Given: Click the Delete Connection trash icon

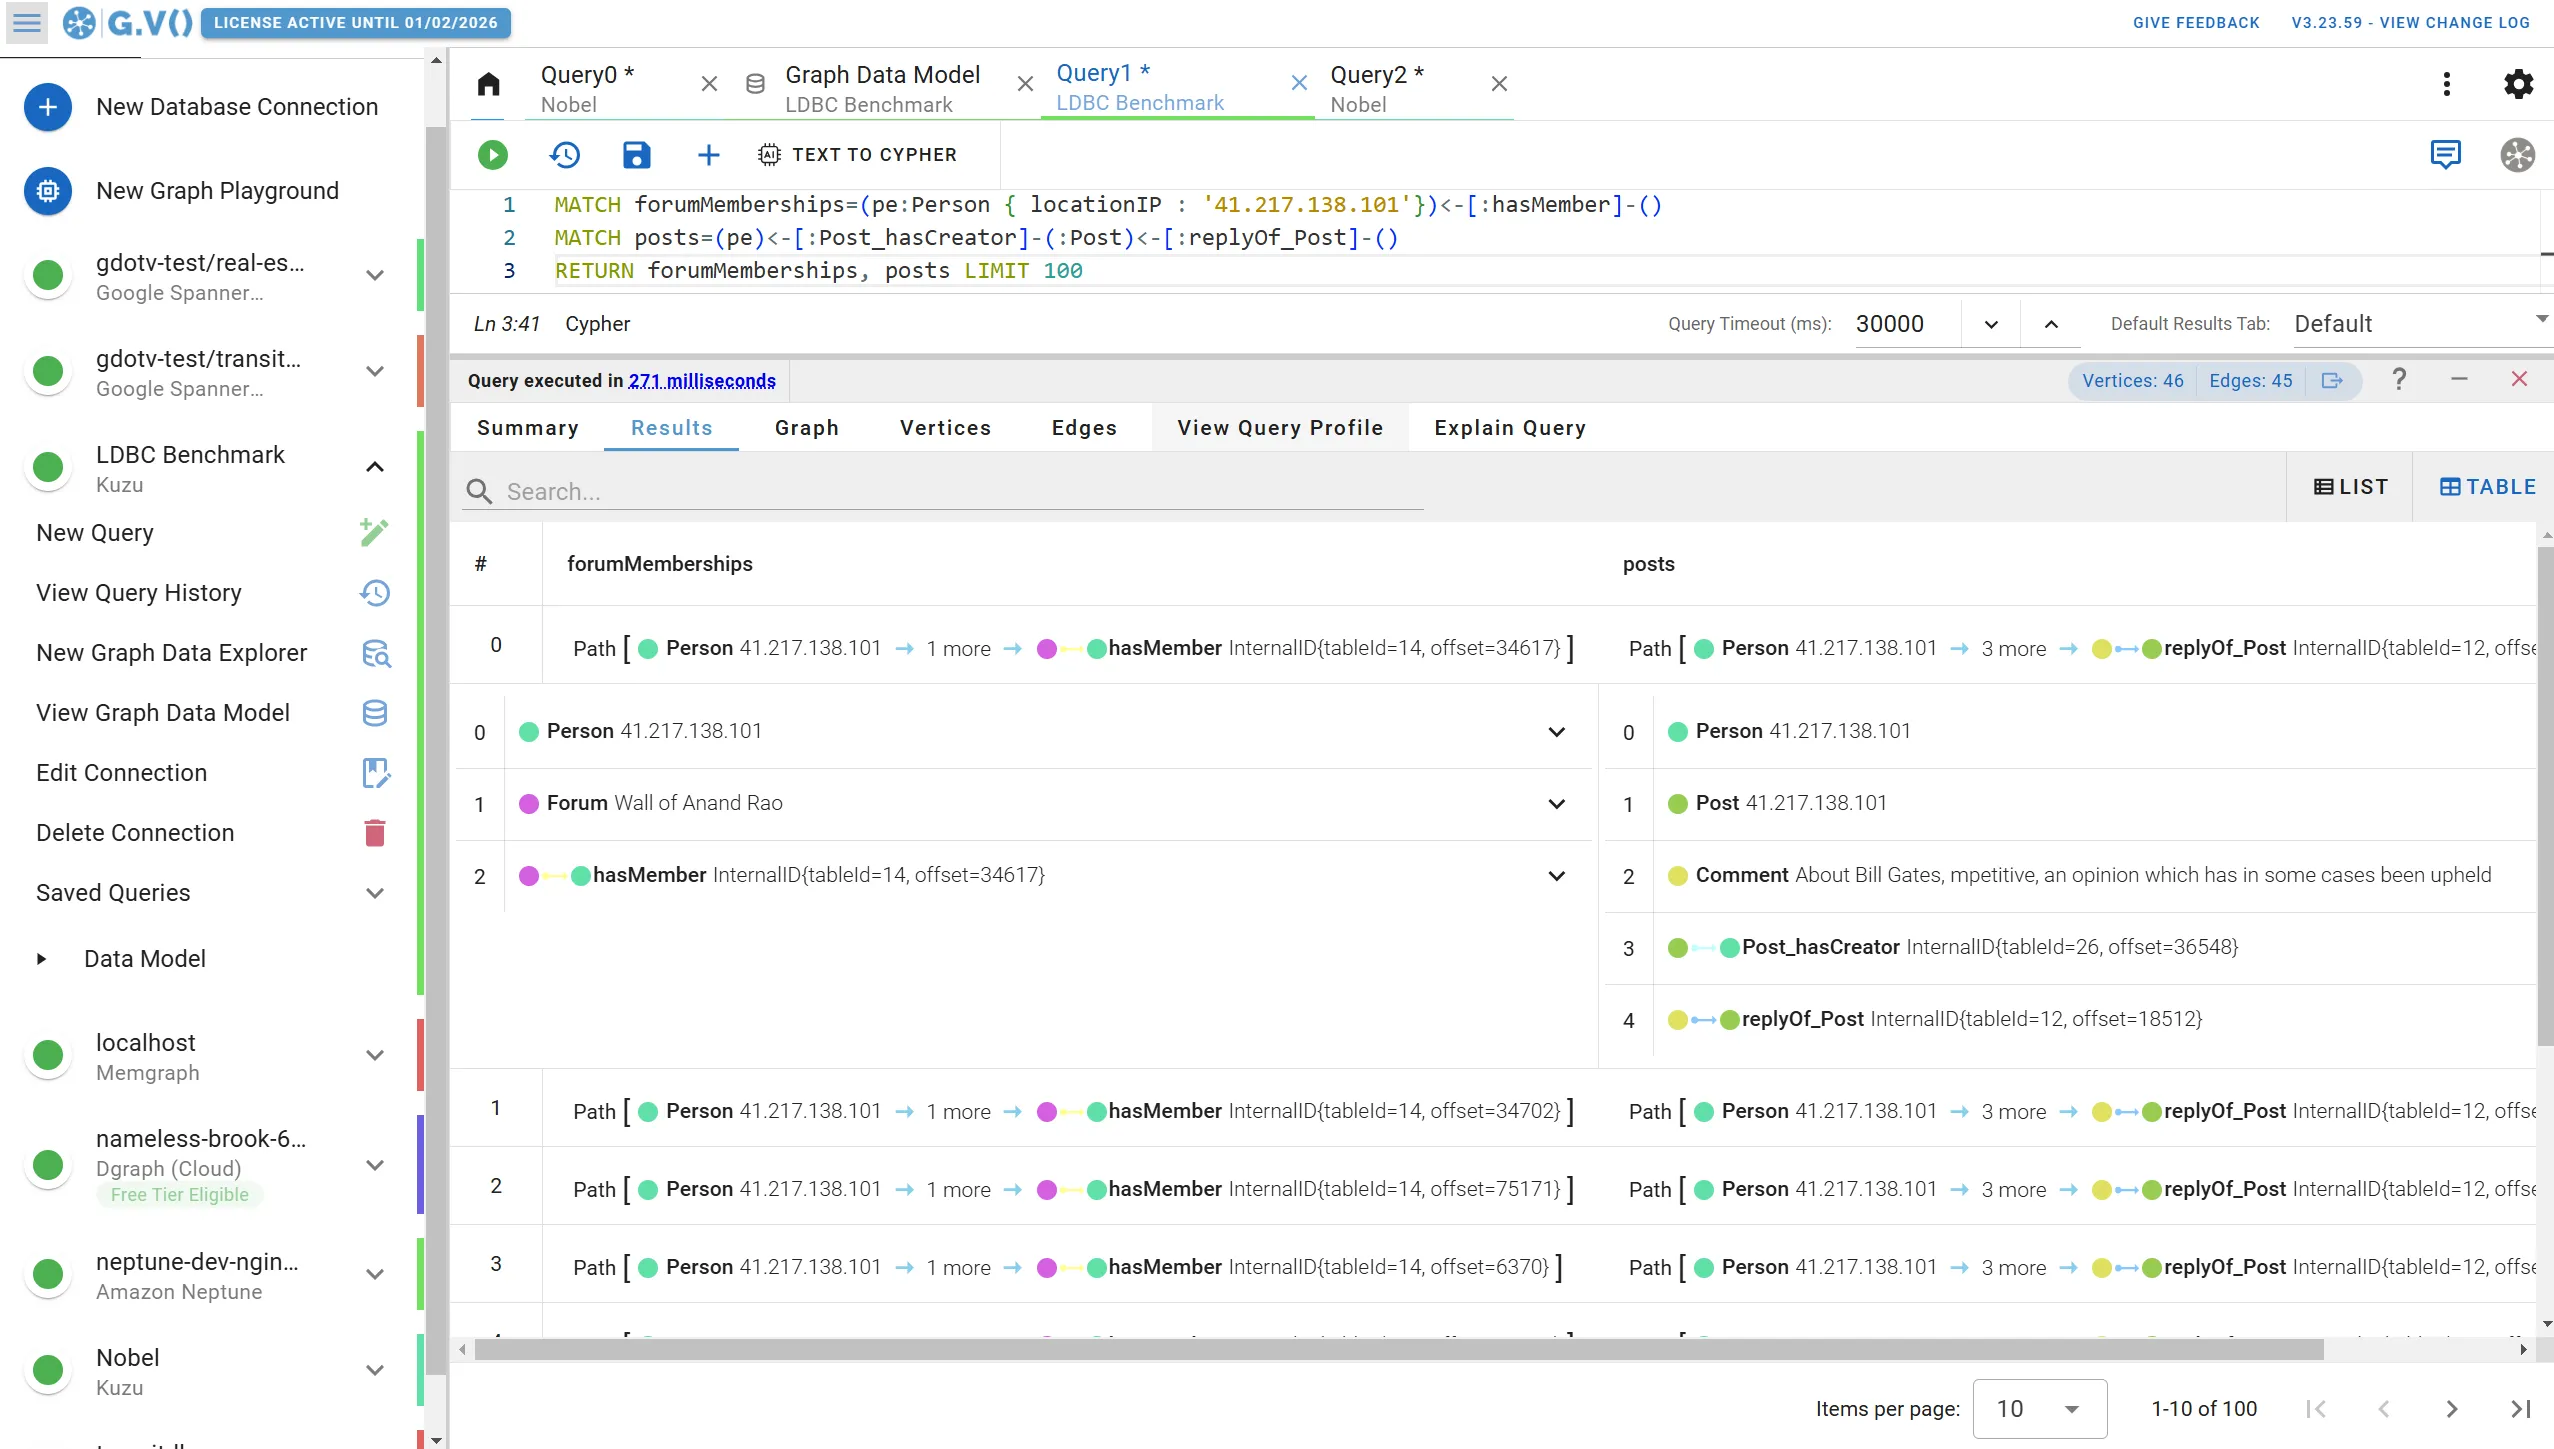Looking at the screenshot, I should click(x=375, y=833).
